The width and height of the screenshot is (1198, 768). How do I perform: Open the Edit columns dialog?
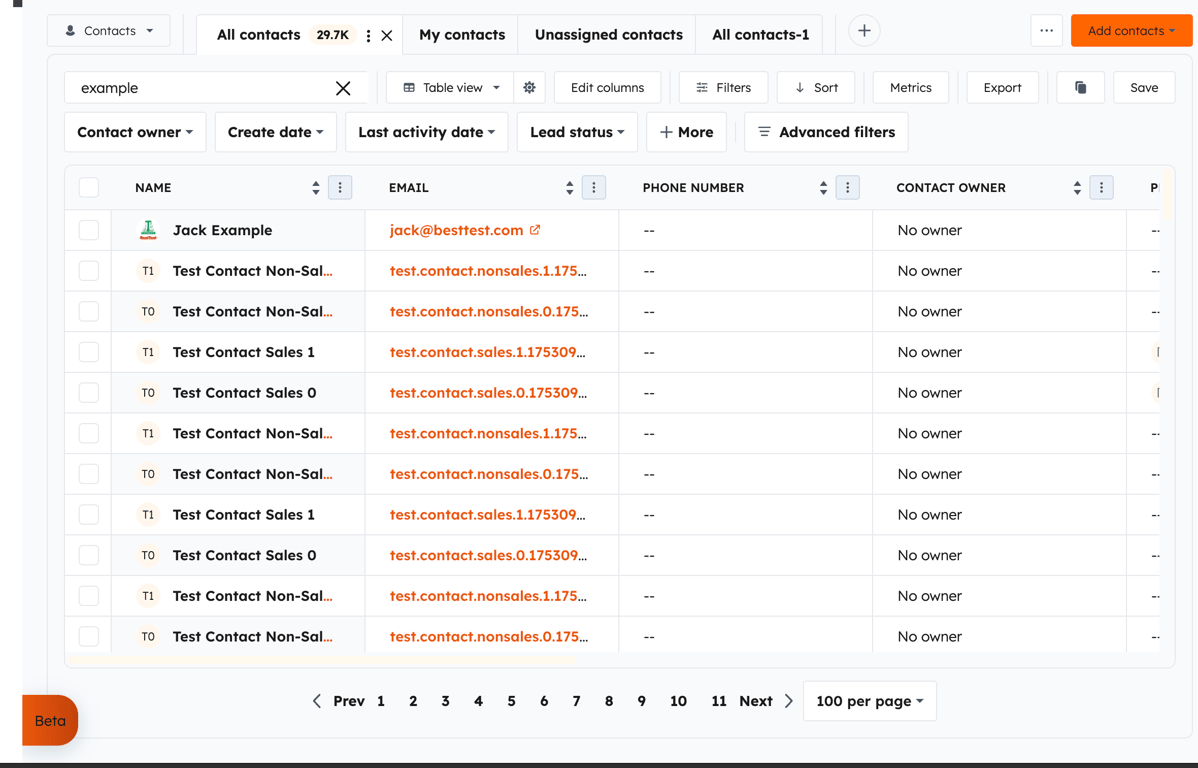point(607,87)
